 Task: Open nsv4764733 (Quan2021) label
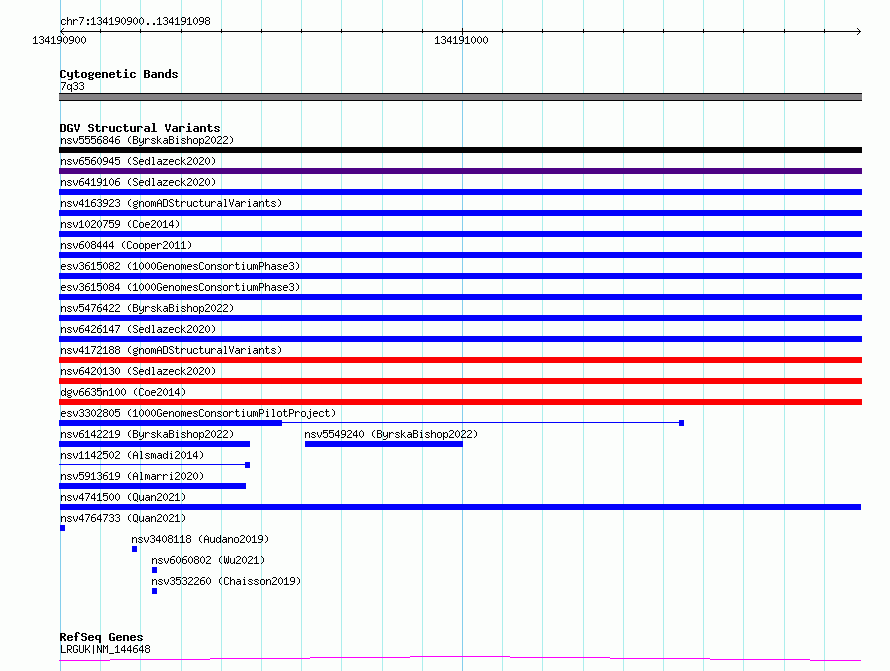pyautogui.click(x=123, y=518)
